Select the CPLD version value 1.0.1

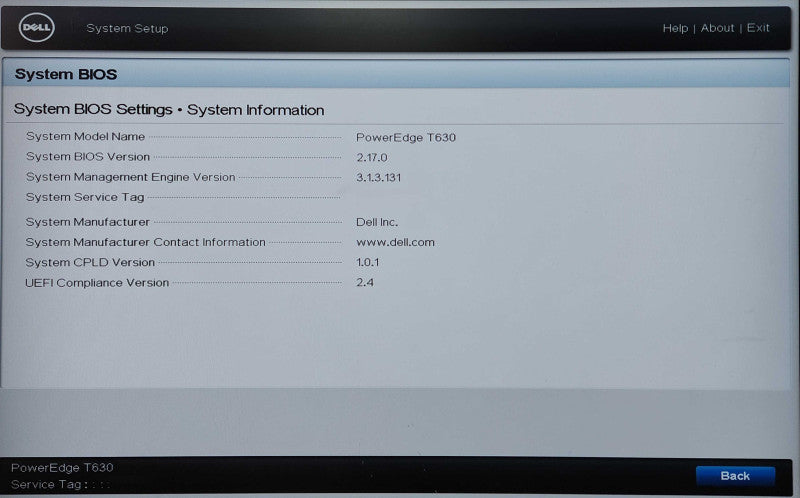(x=367, y=262)
